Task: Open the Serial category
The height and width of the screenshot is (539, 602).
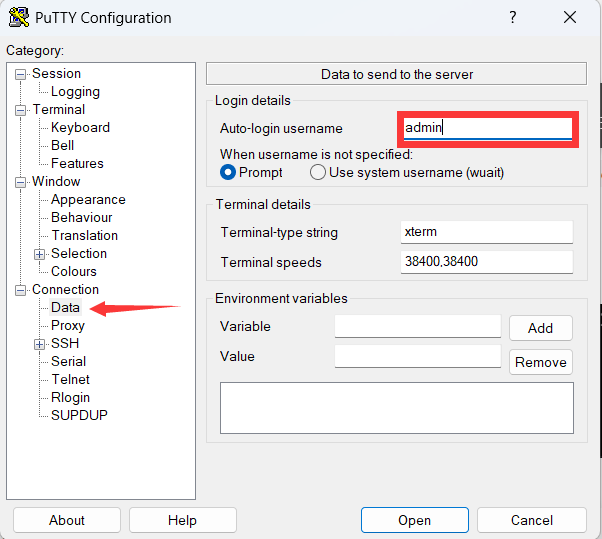Action: 68,361
